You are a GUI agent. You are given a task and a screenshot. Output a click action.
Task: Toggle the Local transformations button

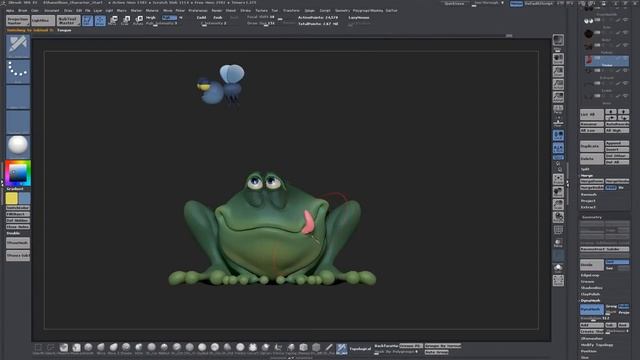tap(558, 136)
